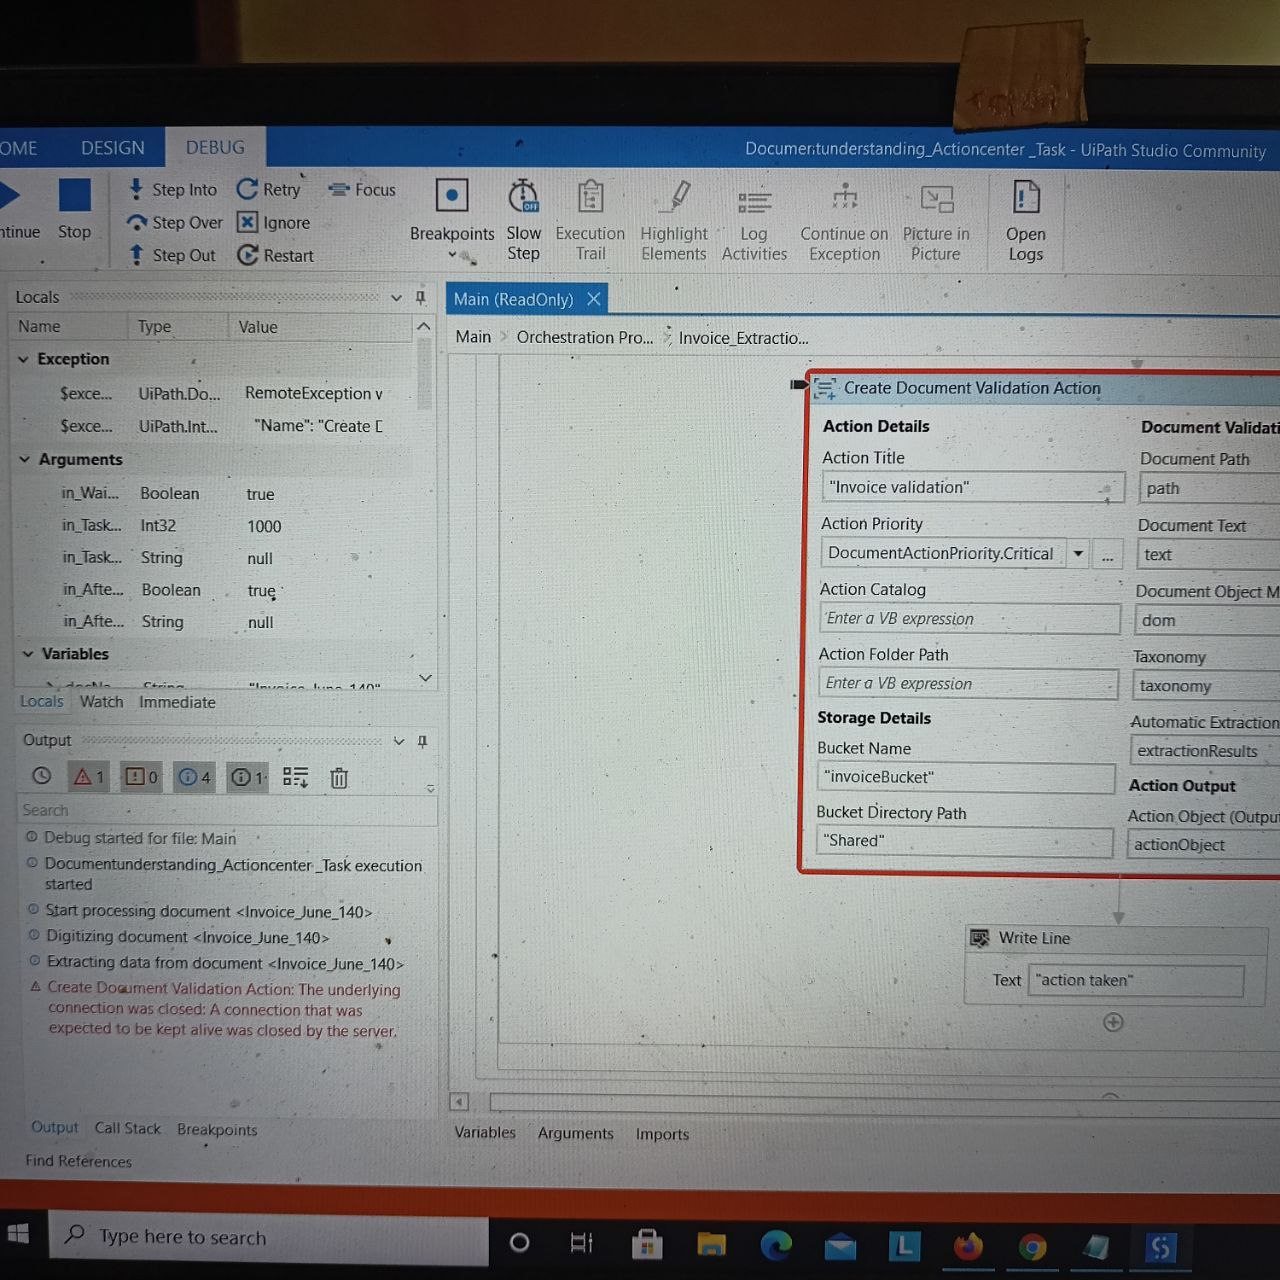This screenshot has width=1280, height=1280.
Task: Open the Imports panel below the designer
Action: click(x=662, y=1134)
